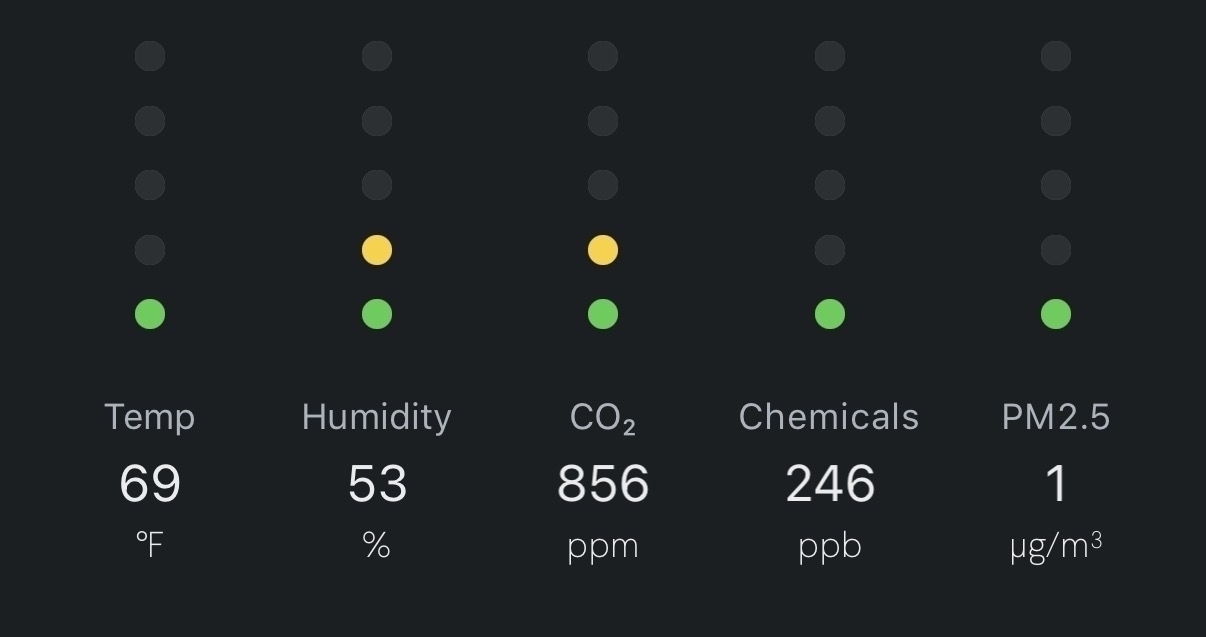Click the topmost gray dot in PM2.5 column

click(x=1056, y=56)
